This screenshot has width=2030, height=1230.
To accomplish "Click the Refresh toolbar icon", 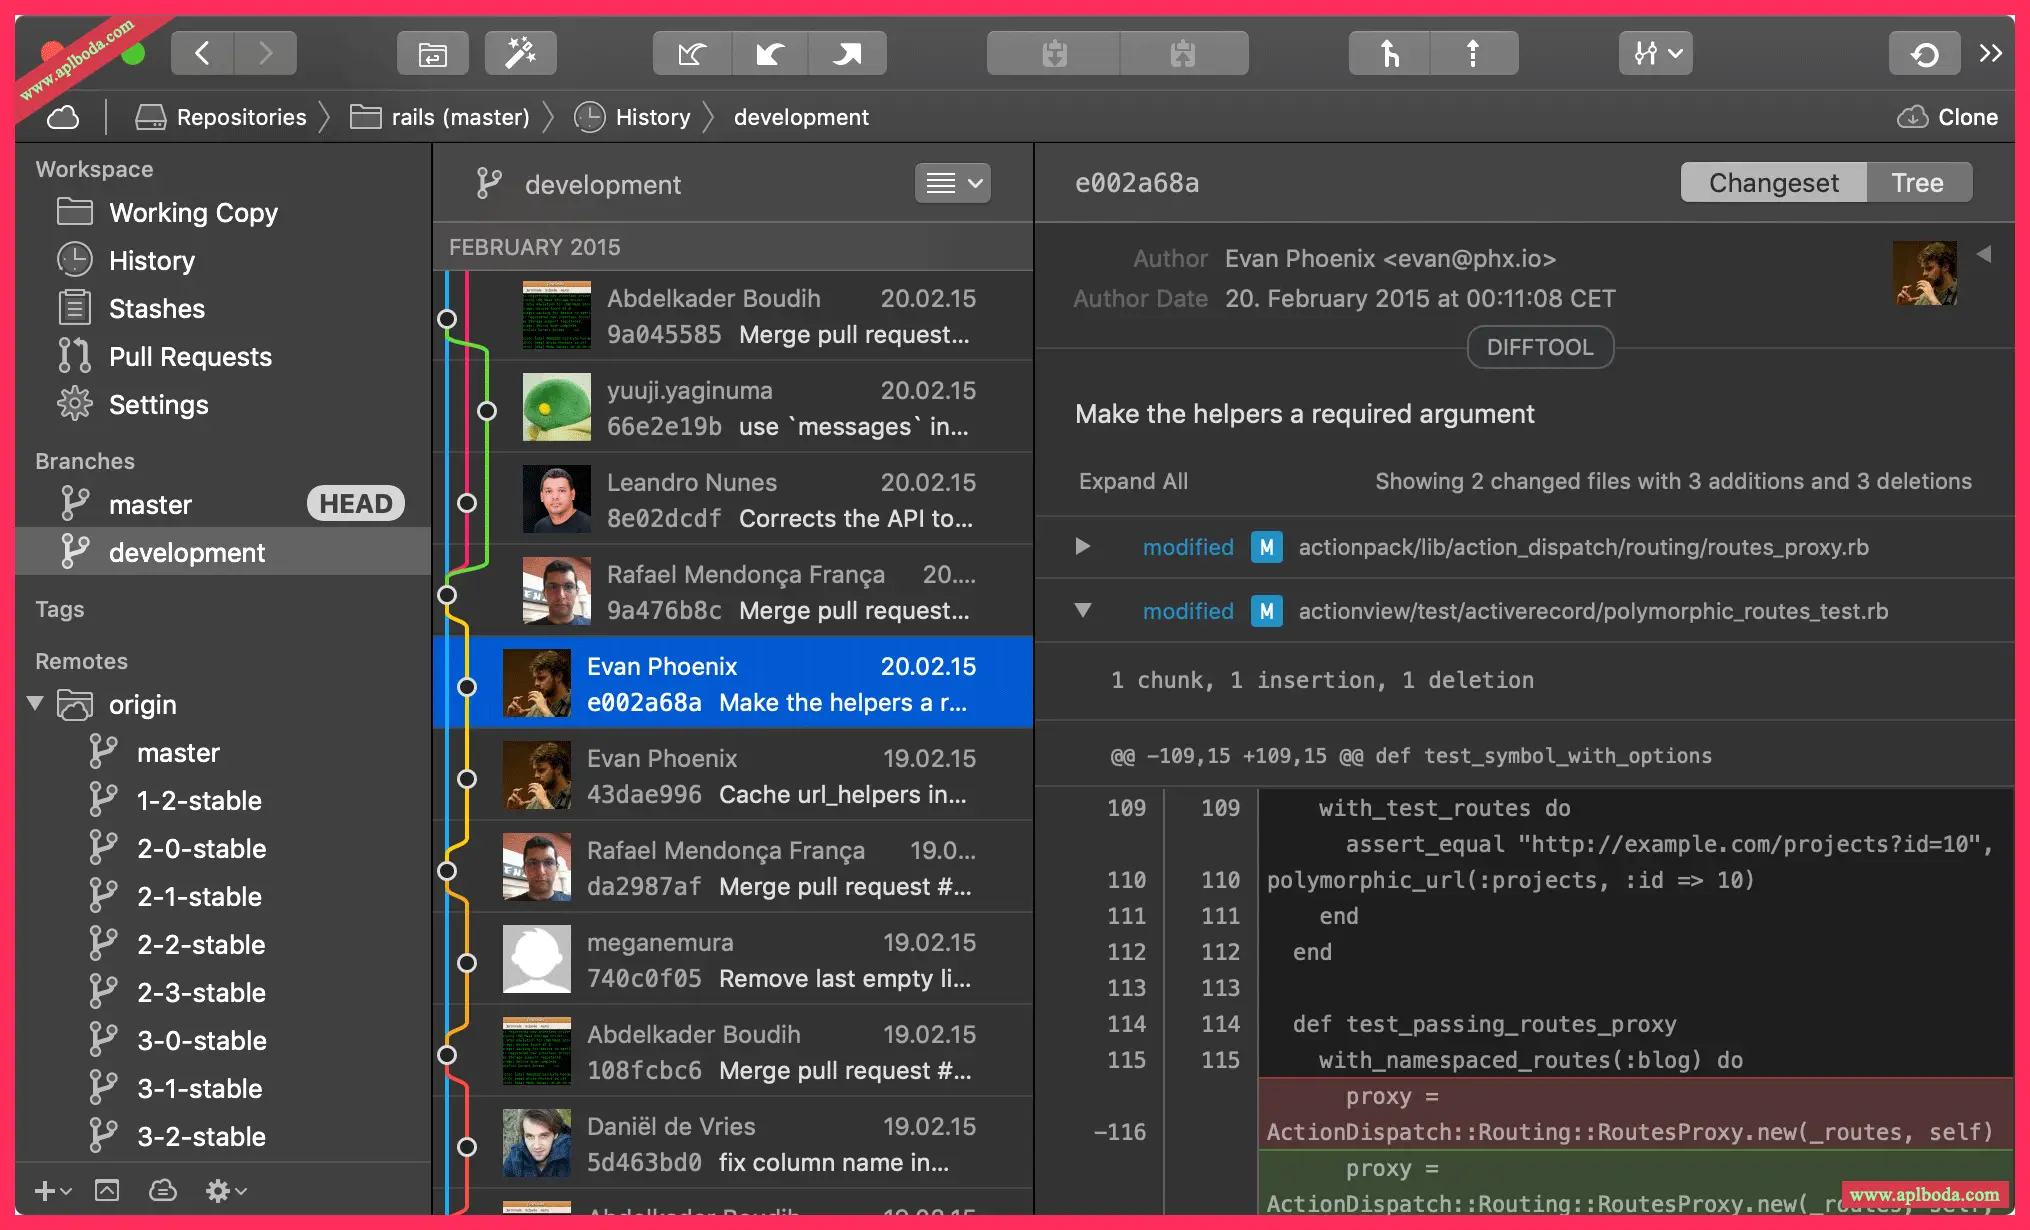I will [x=1924, y=54].
